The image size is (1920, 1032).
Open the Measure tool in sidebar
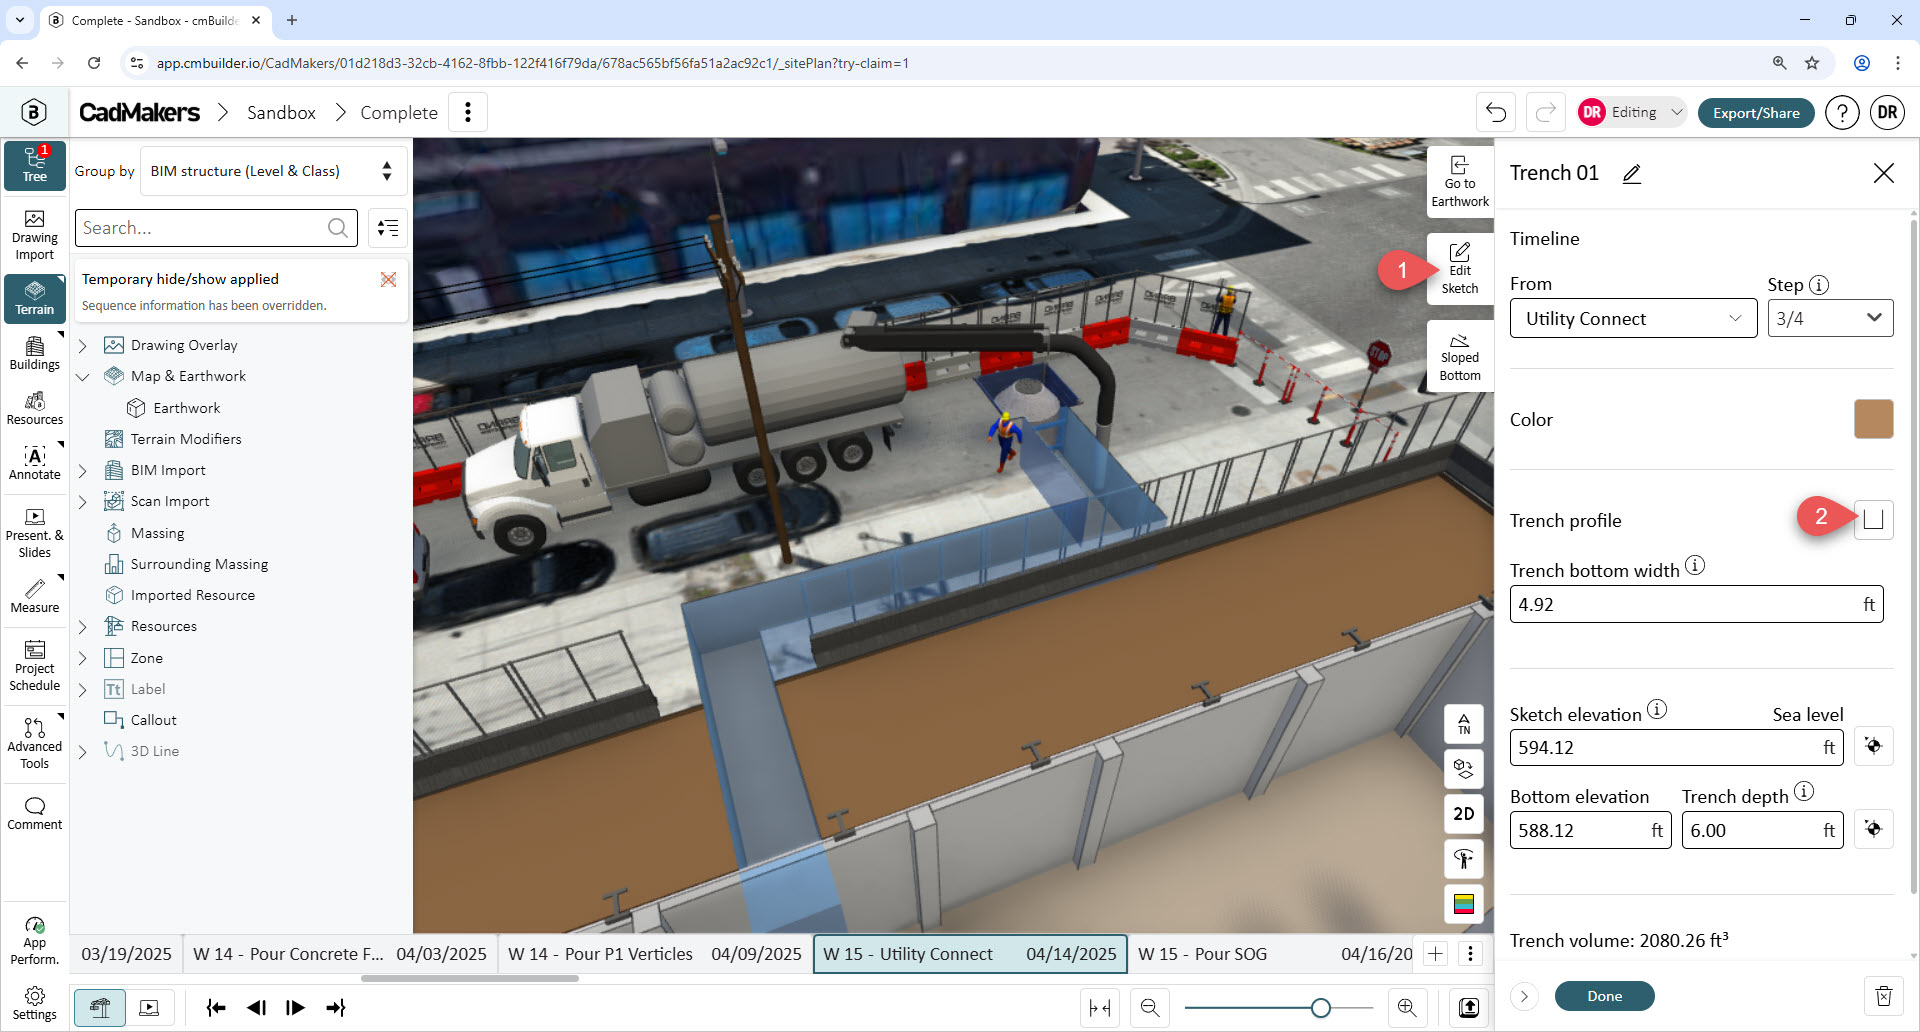(x=35, y=596)
